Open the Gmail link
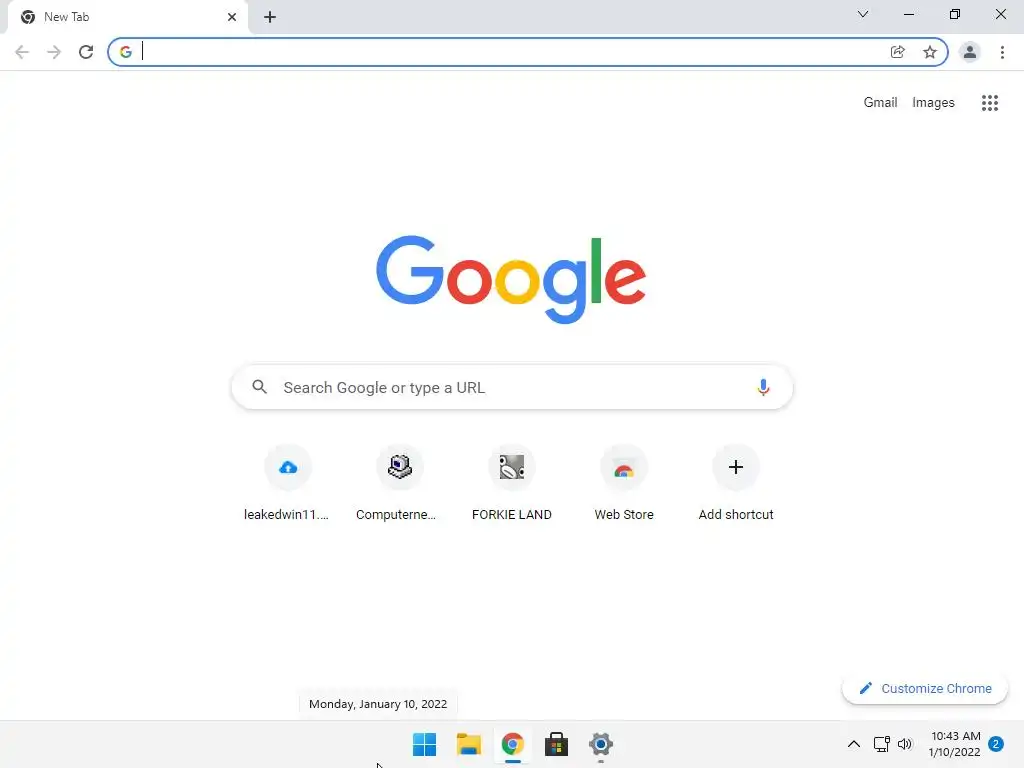 point(880,103)
